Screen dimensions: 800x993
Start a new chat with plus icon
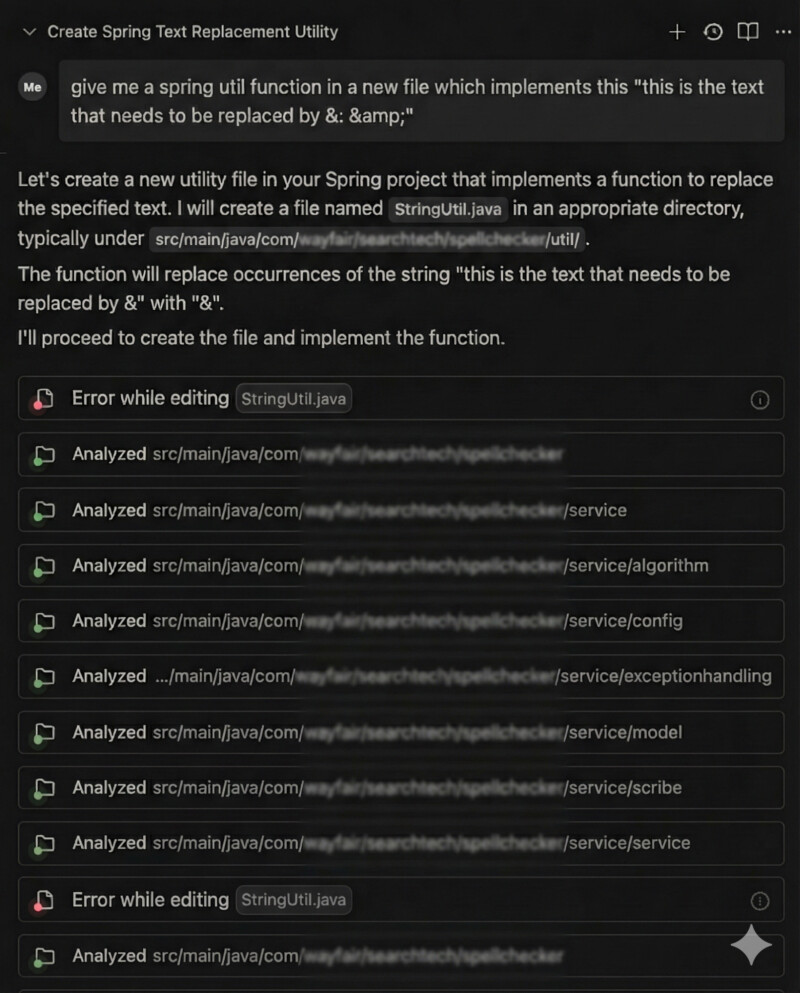click(x=677, y=32)
